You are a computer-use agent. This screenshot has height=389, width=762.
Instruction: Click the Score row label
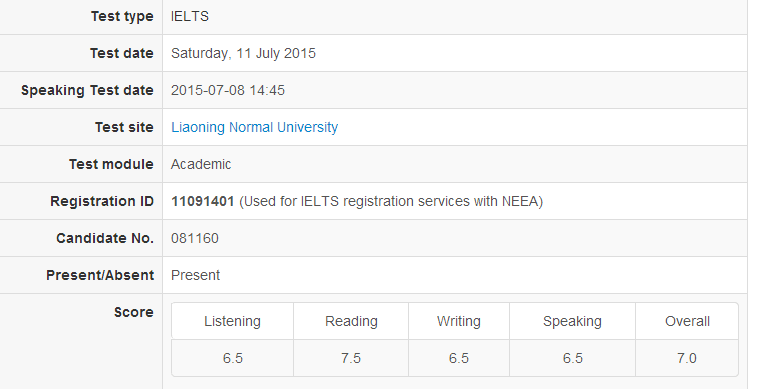click(x=134, y=312)
